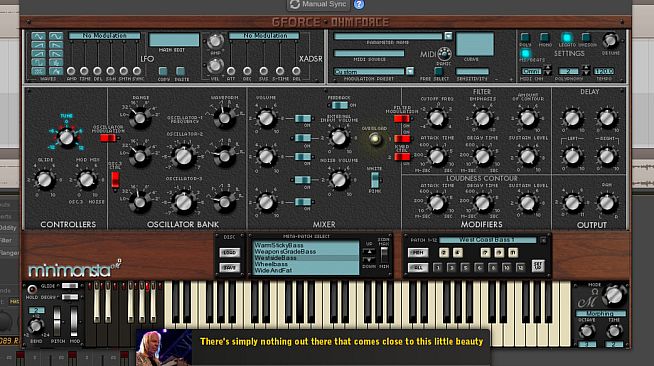Screen dimensions: 654x366
Task: Select patch number 7 button
Action: 485,253
